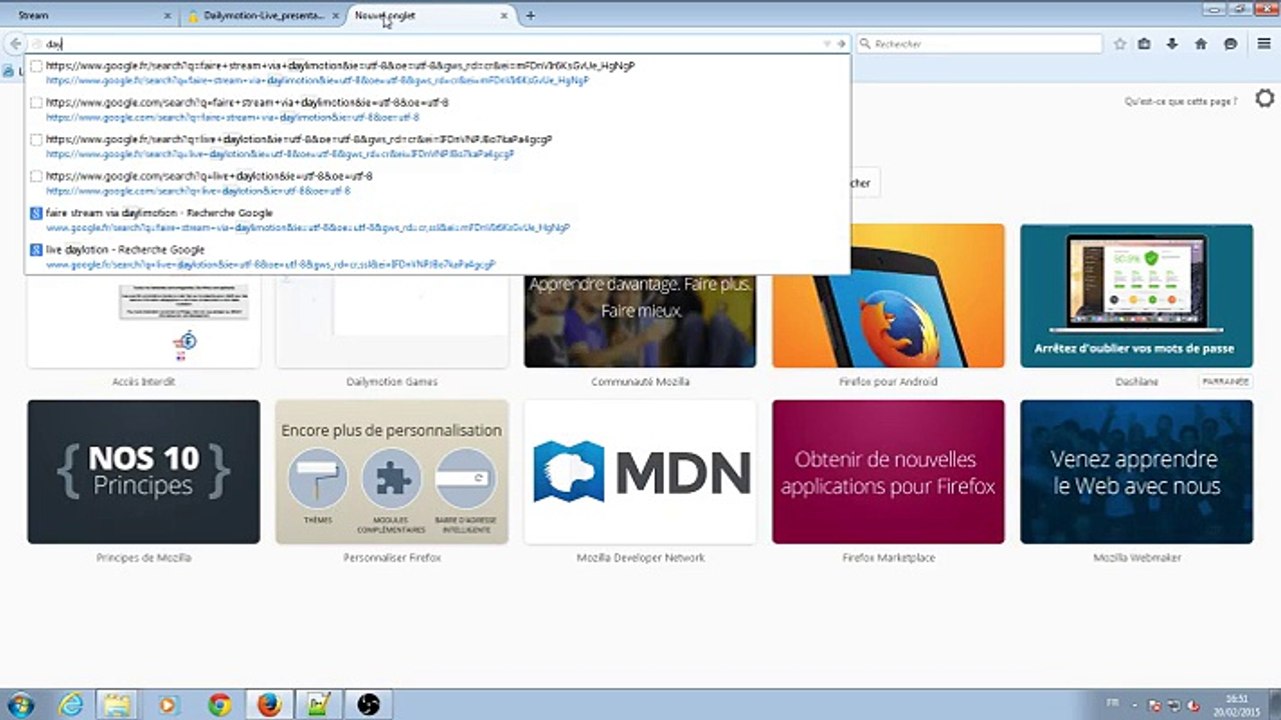Open the Firefox pour Android tile

click(888, 296)
